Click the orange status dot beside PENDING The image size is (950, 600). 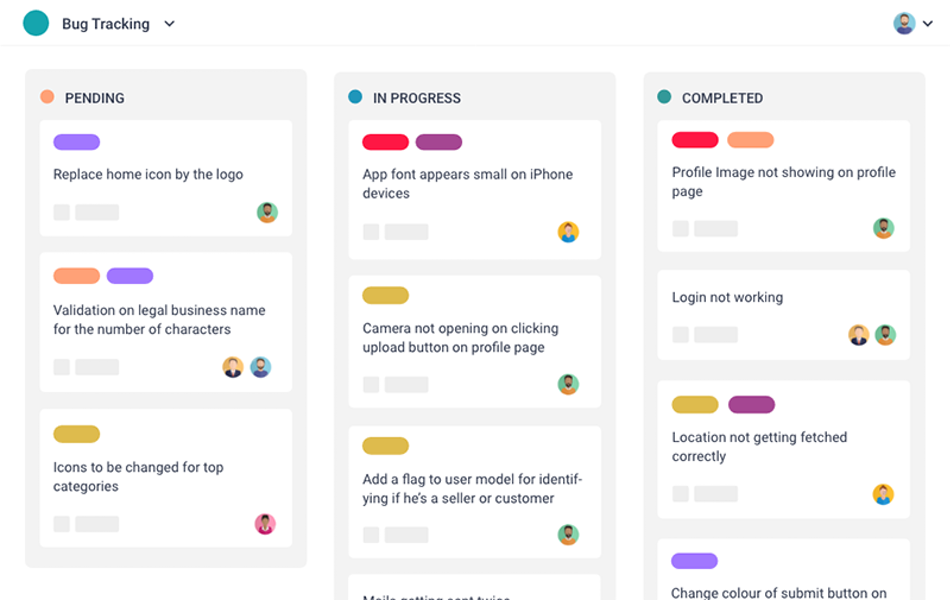point(46,98)
